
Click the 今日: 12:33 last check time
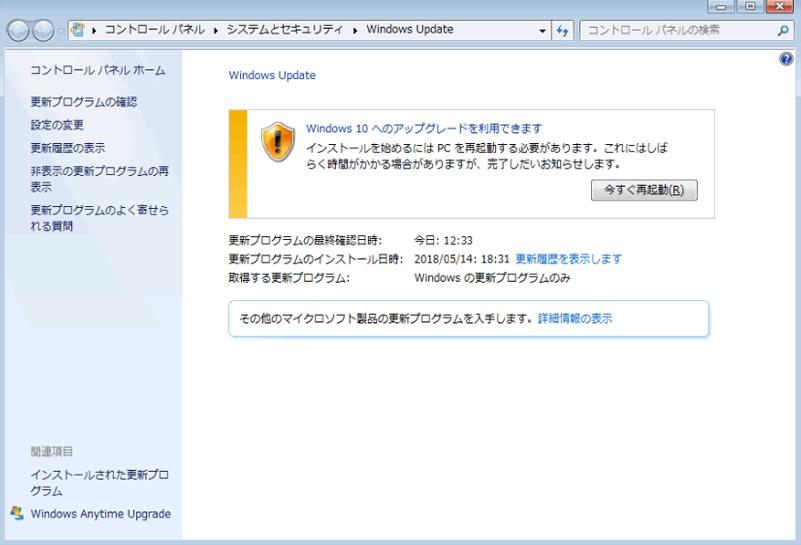(x=443, y=241)
